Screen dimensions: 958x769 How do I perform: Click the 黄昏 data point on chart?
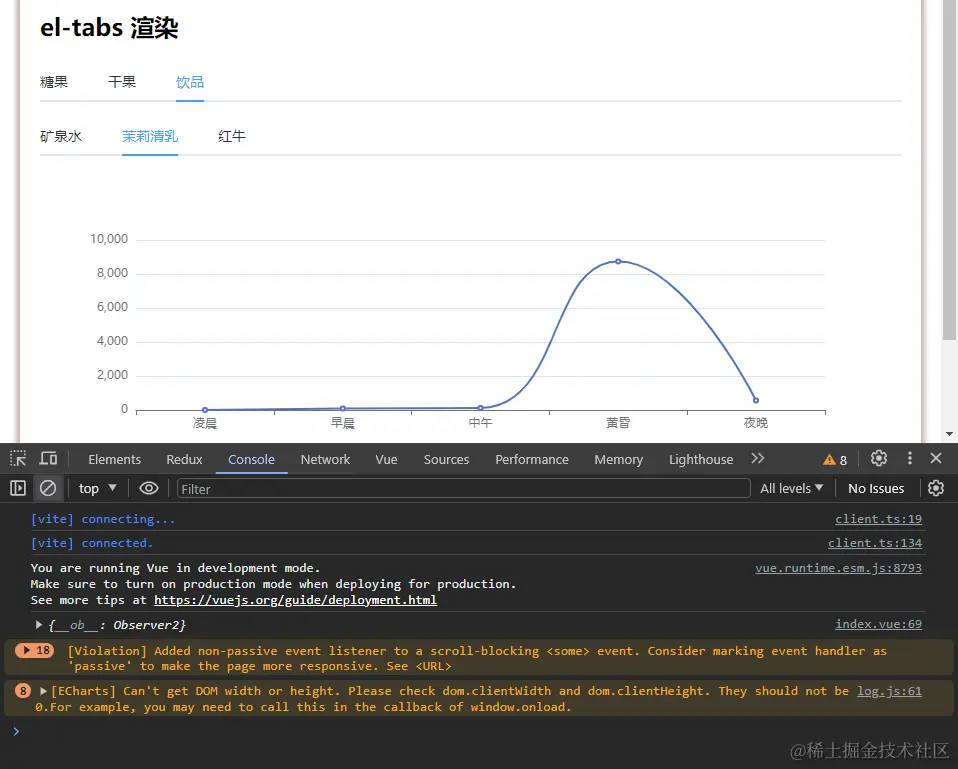[x=618, y=261]
